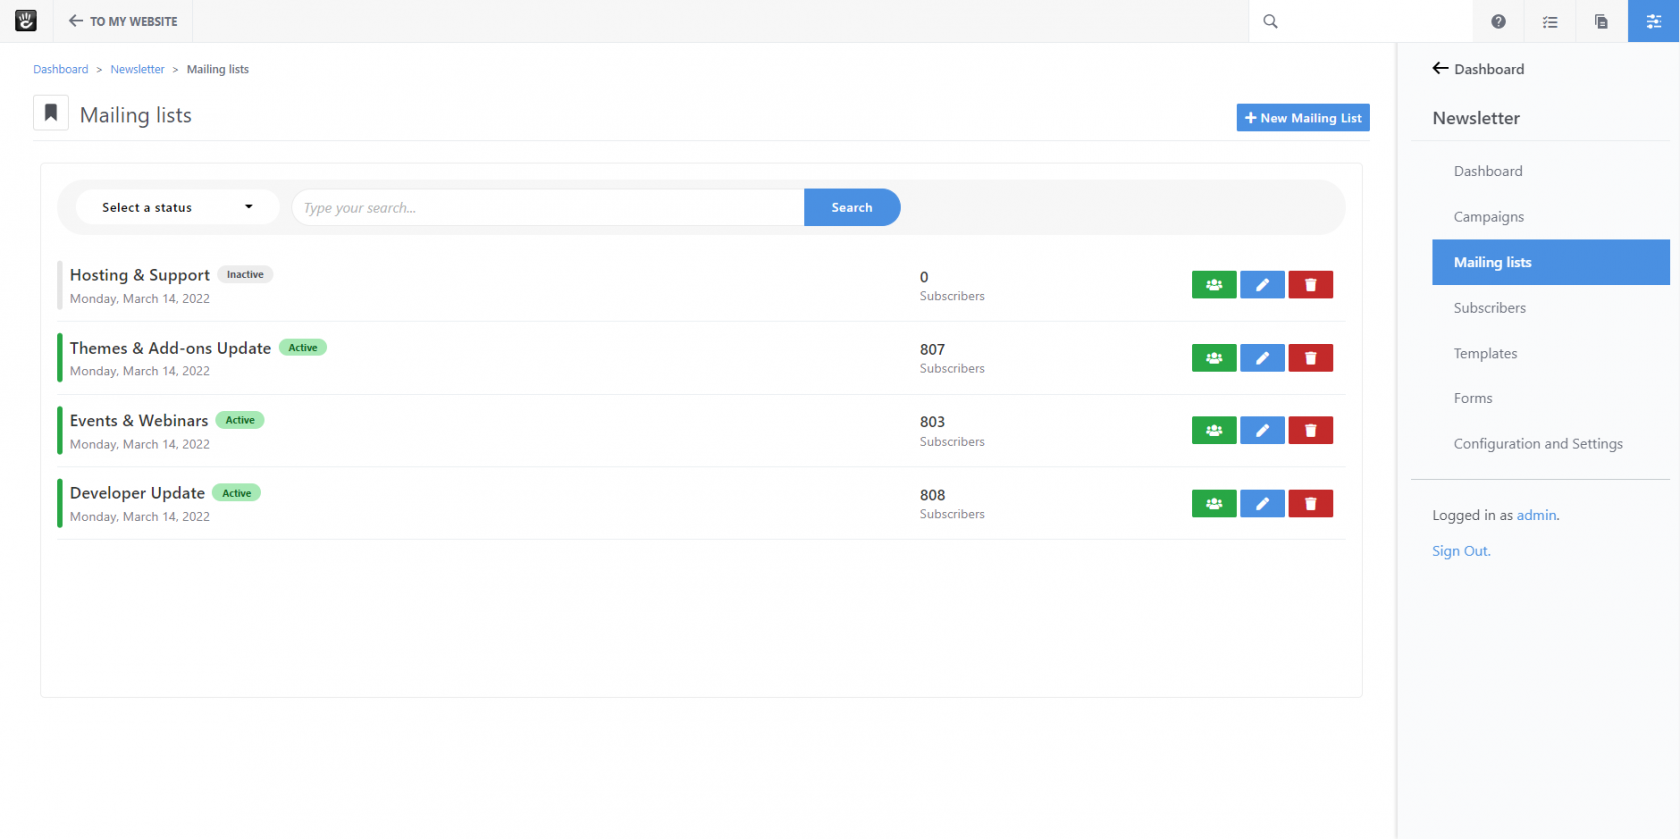Click the New Mailing List button
The image size is (1680, 839).
(1302, 118)
